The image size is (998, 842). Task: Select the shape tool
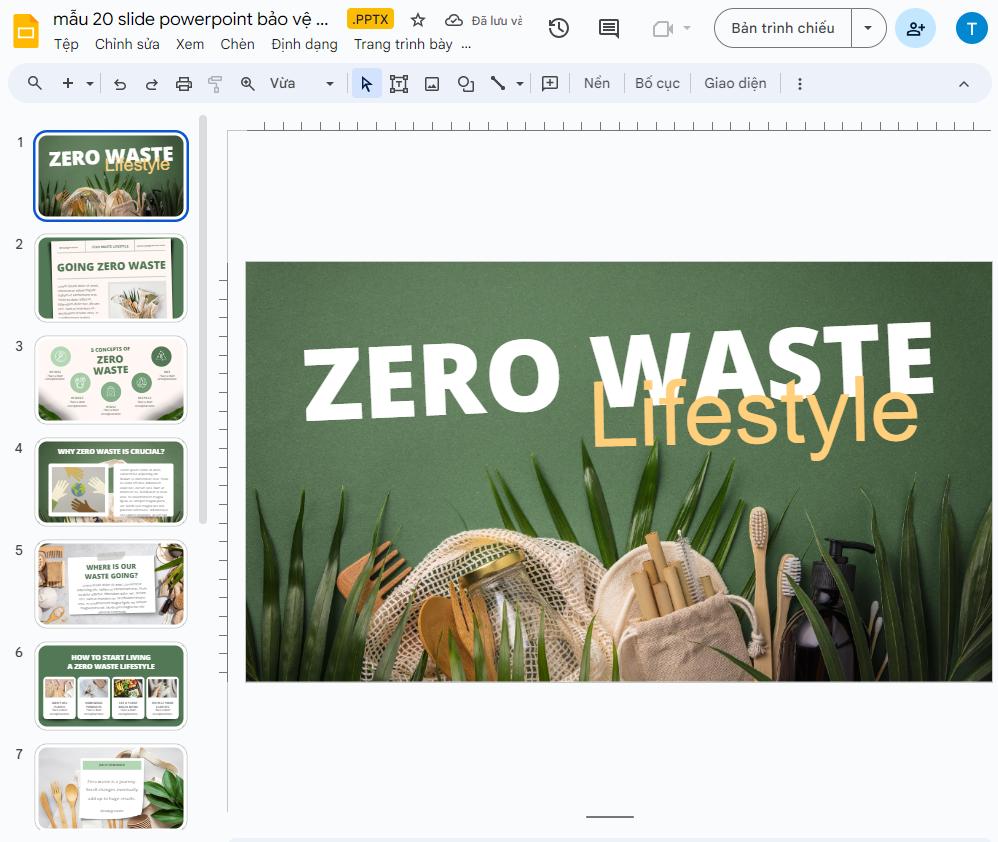(x=466, y=83)
